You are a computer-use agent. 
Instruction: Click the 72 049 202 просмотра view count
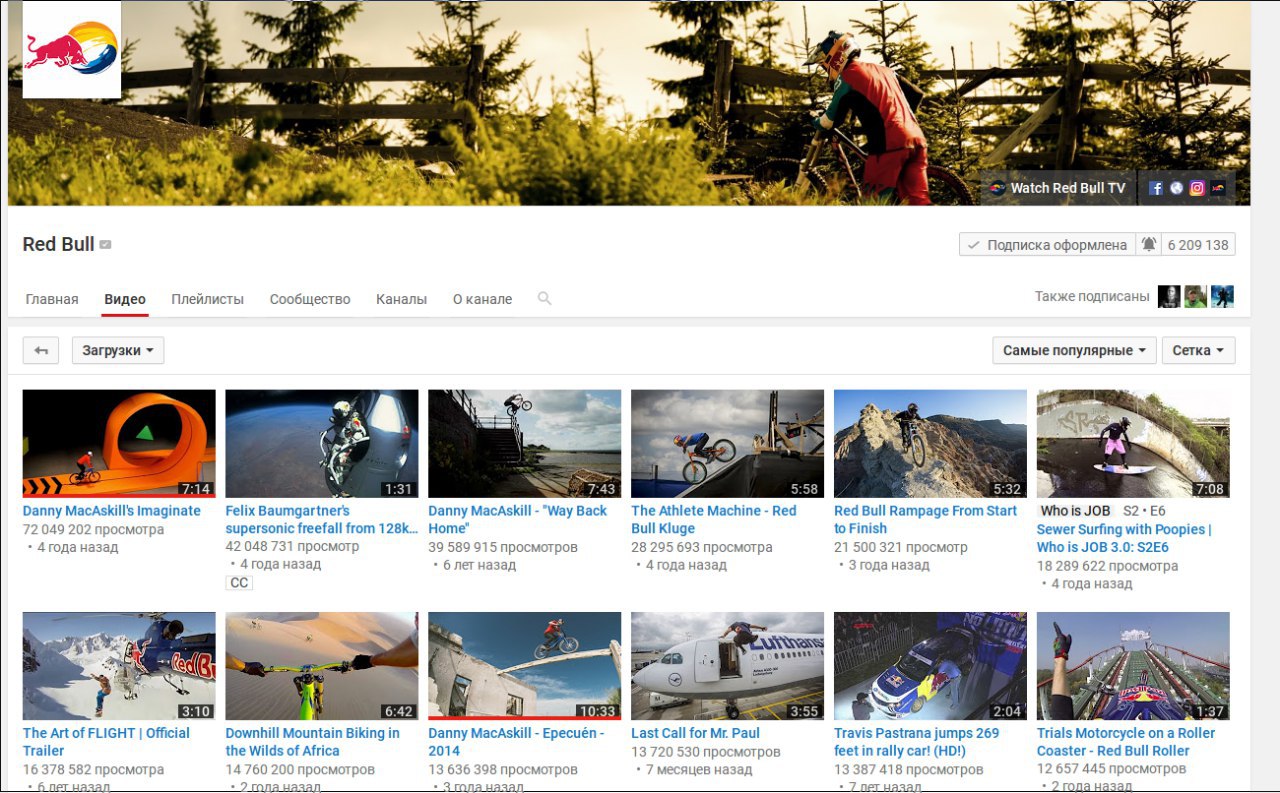pos(93,529)
